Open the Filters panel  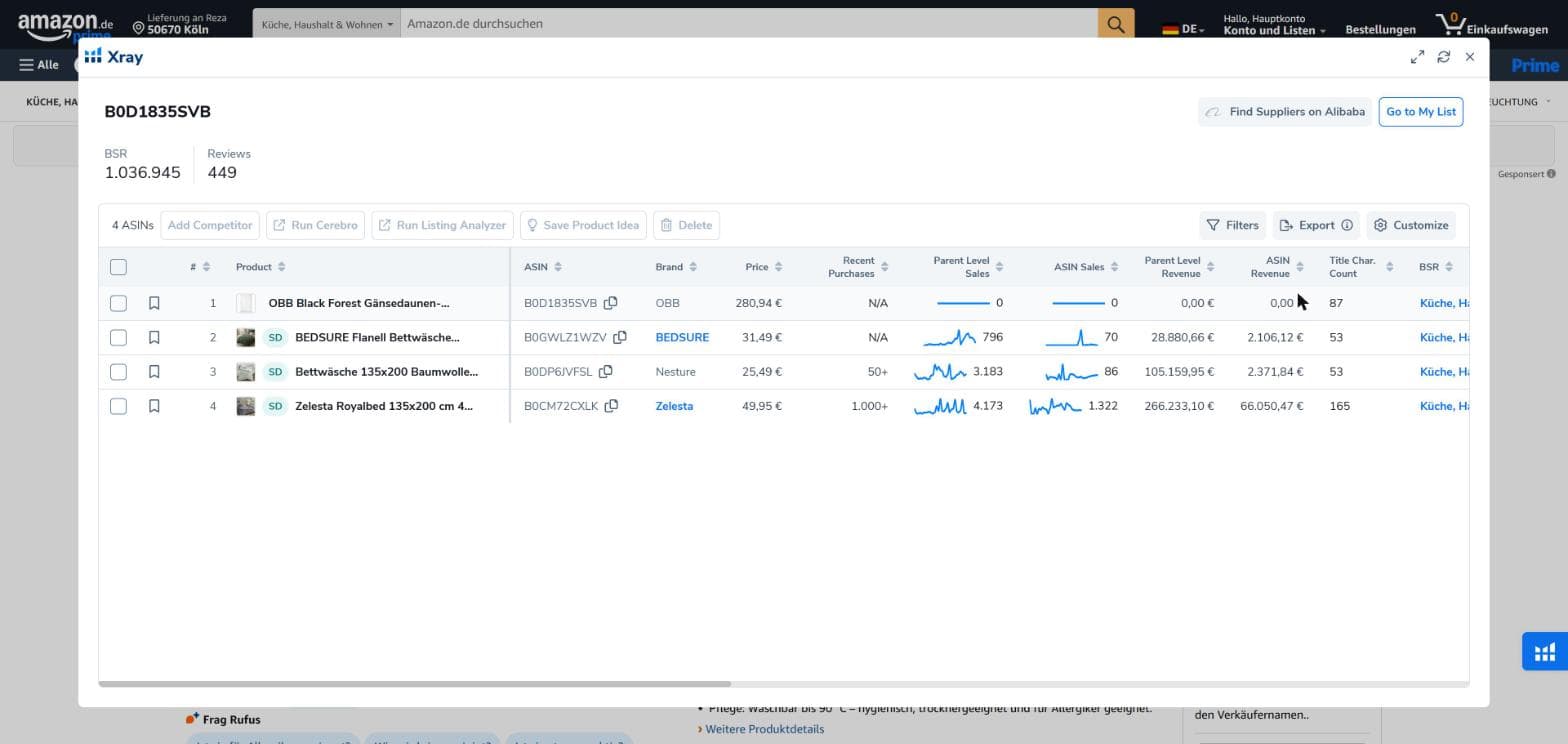click(x=1232, y=225)
